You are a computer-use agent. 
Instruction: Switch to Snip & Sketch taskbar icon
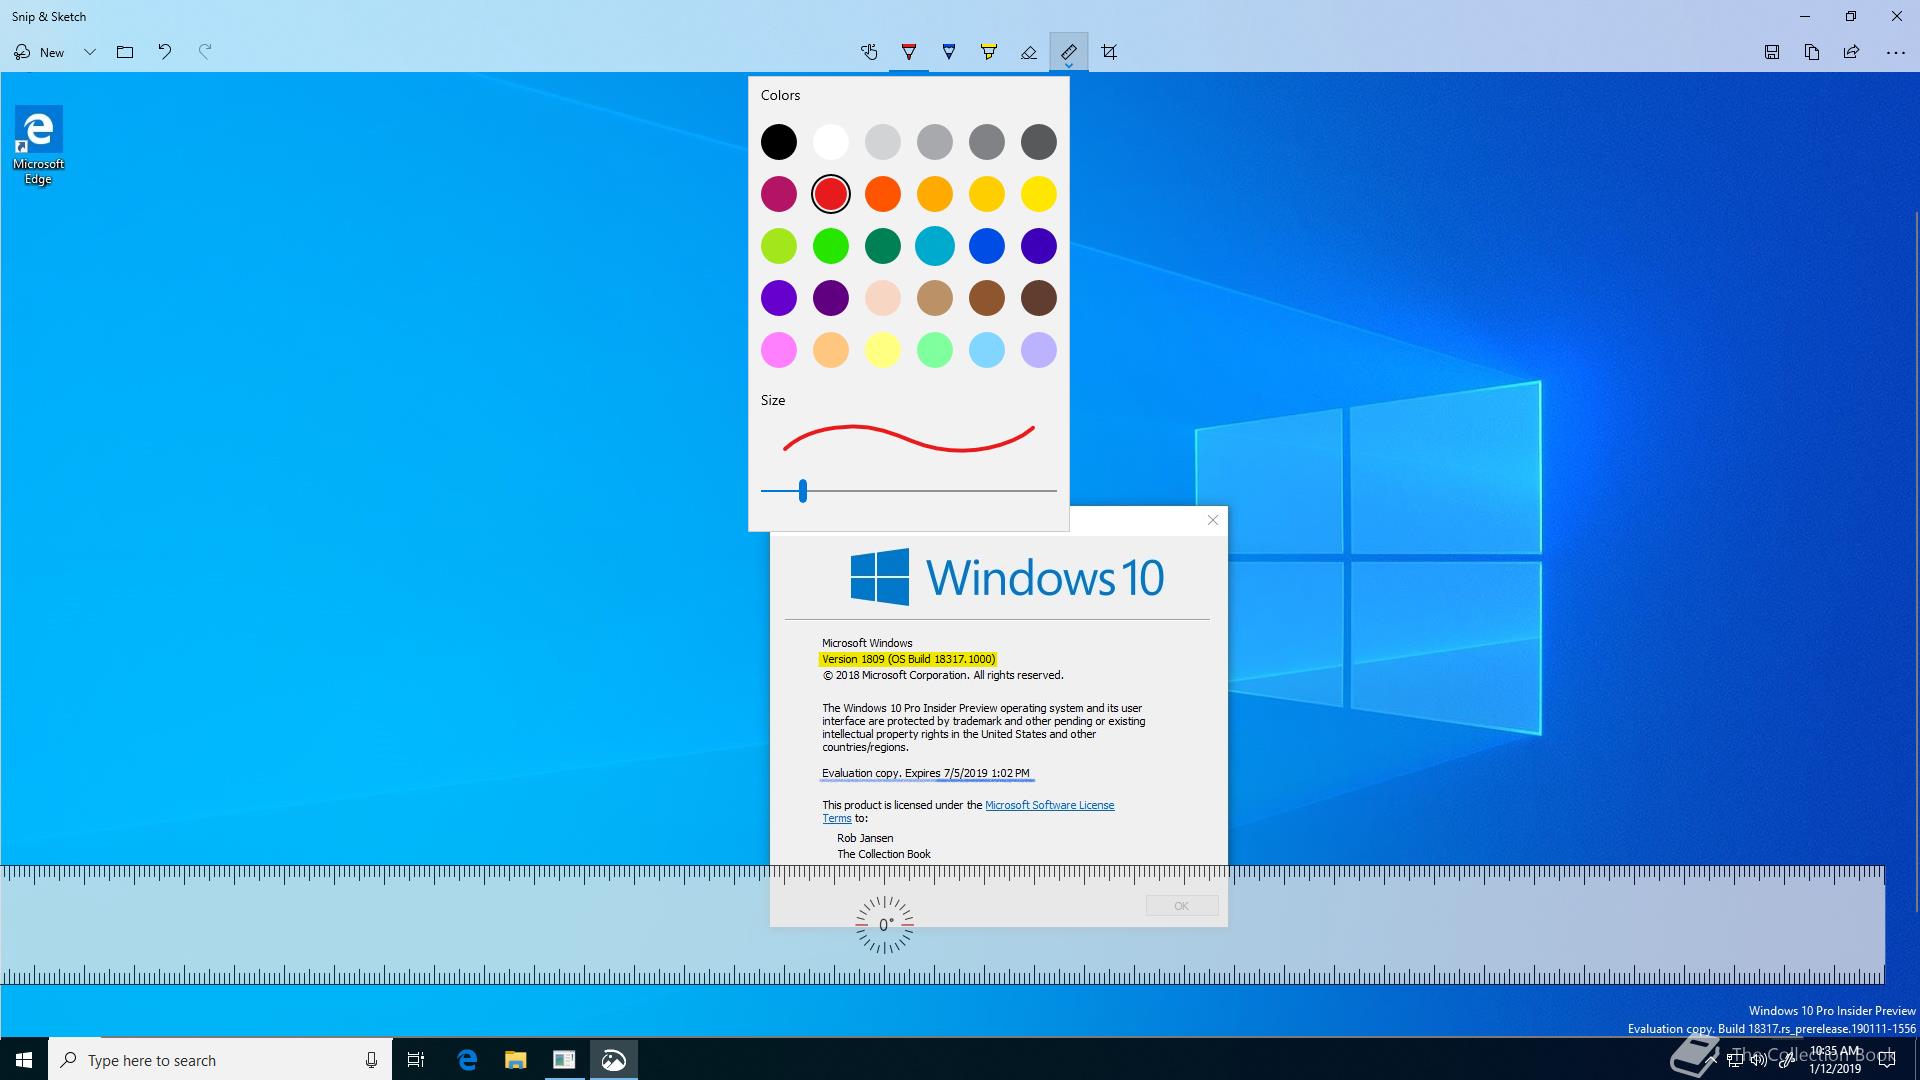(x=613, y=1060)
